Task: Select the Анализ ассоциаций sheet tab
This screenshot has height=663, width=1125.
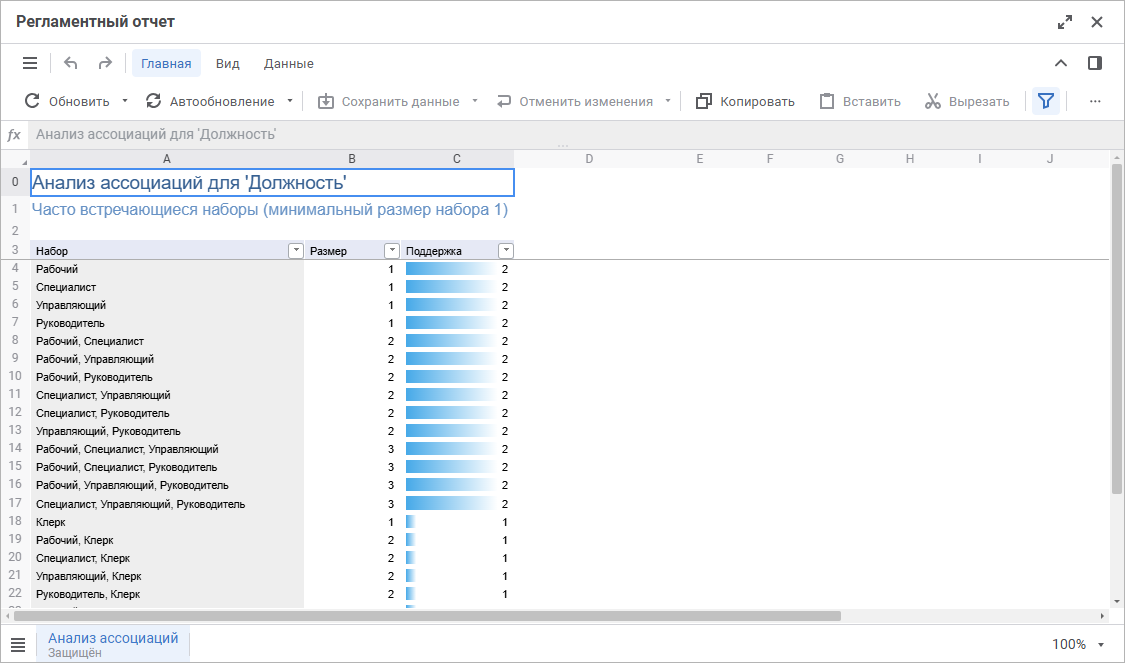Action: pos(113,644)
